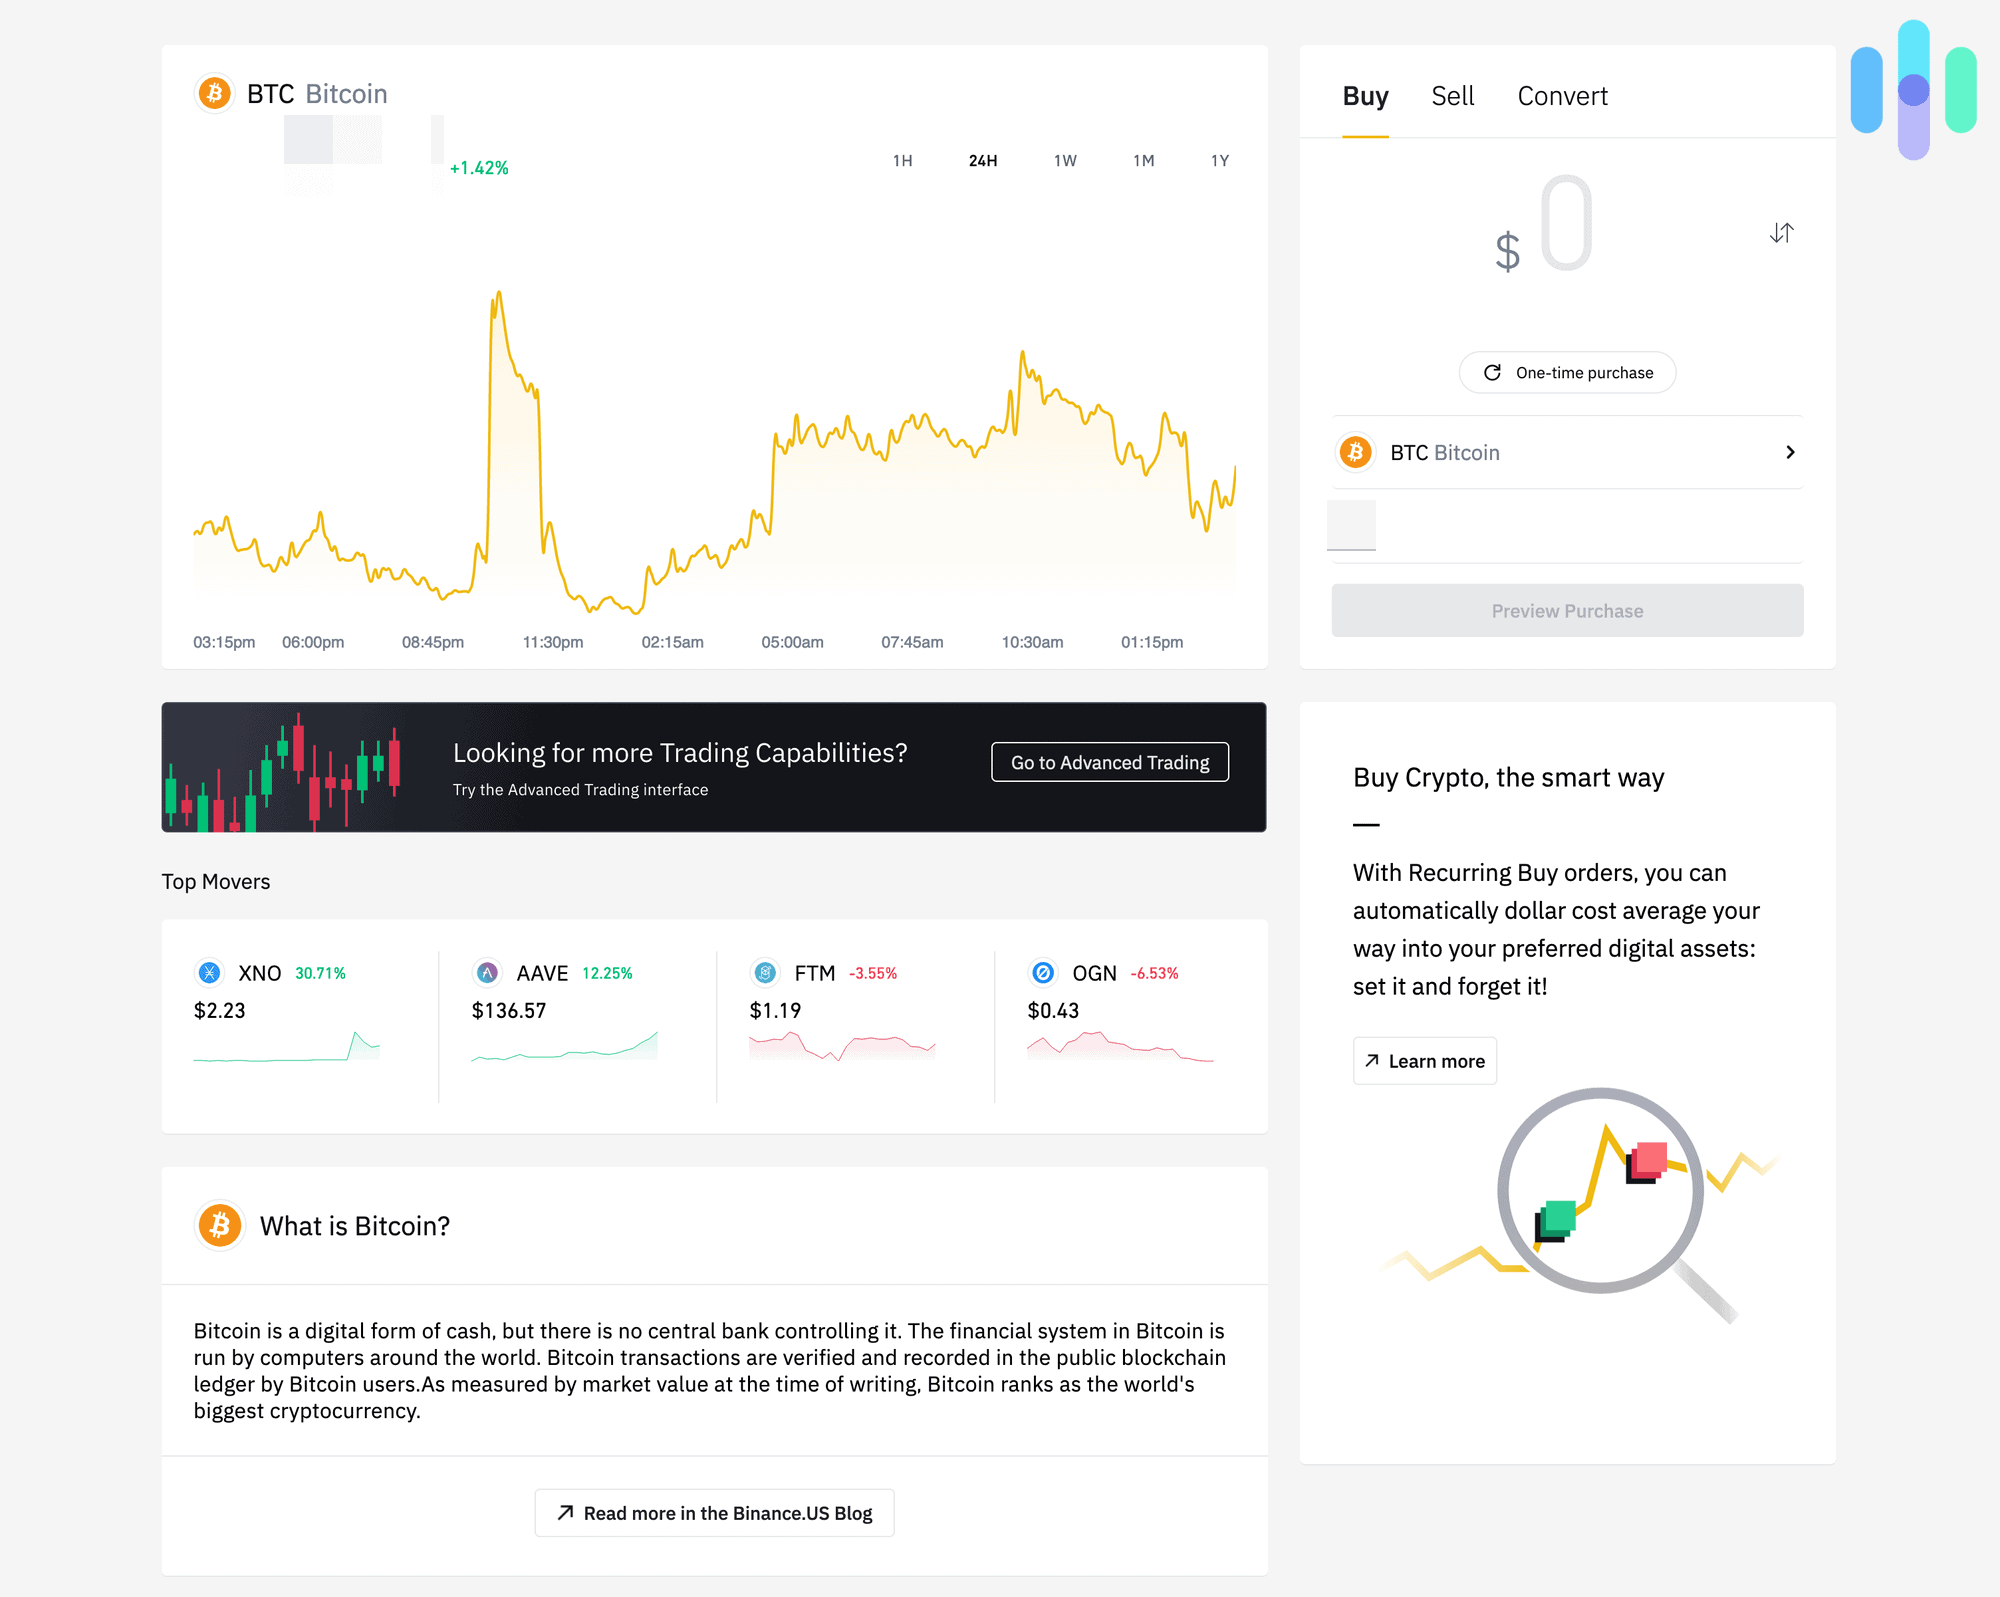Click Go to Advanced Trading button
Viewport: 2000px width, 1597px height.
click(1108, 763)
